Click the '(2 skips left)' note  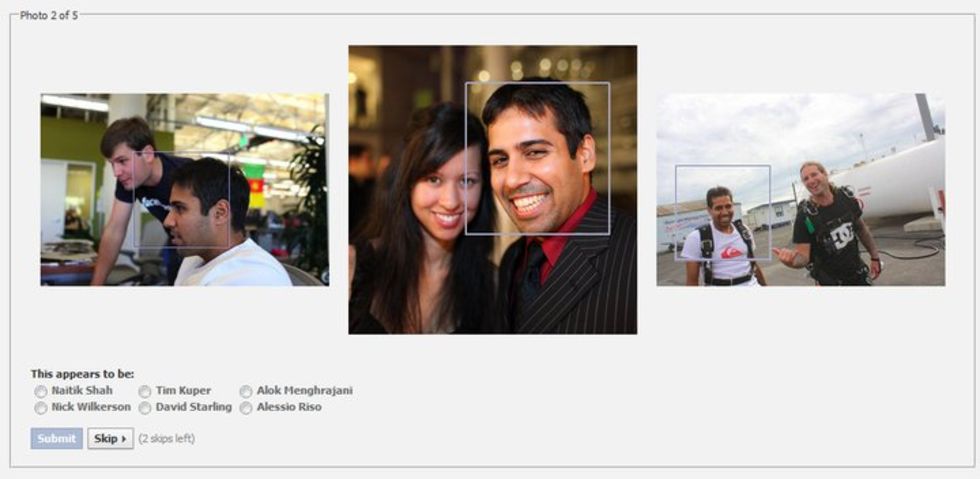tap(167, 438)
